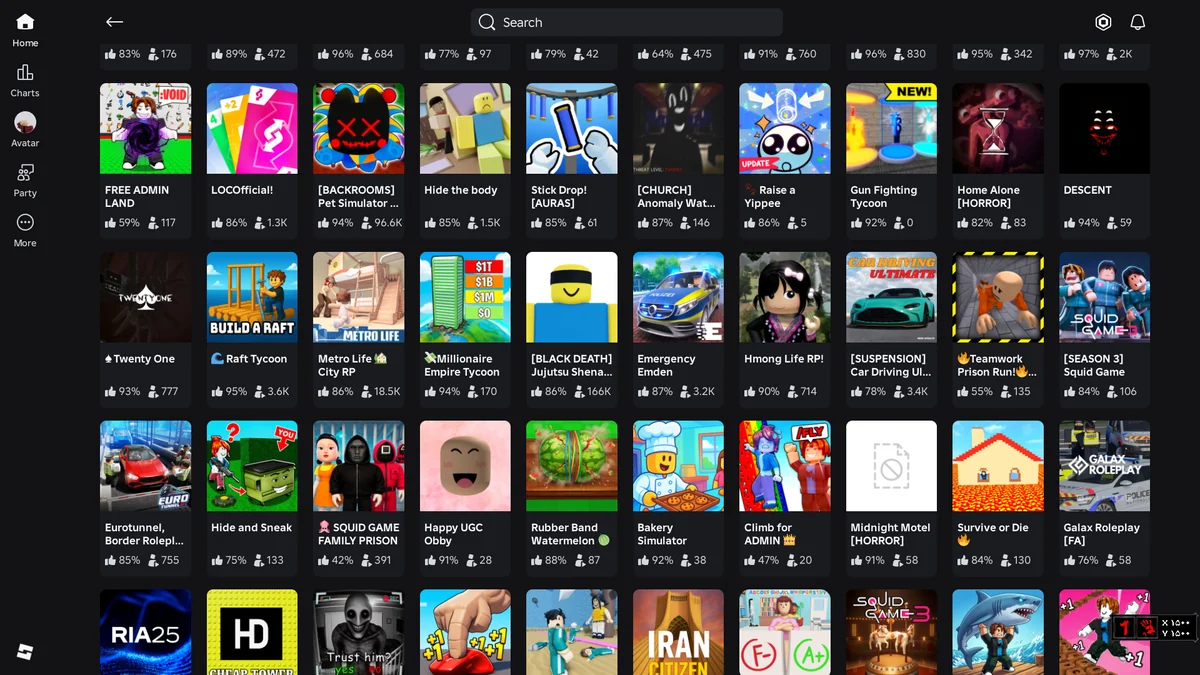Open Charts from the sidebar
The height and width of the screenshot is (675, 1200).
[x=25, y=80]
